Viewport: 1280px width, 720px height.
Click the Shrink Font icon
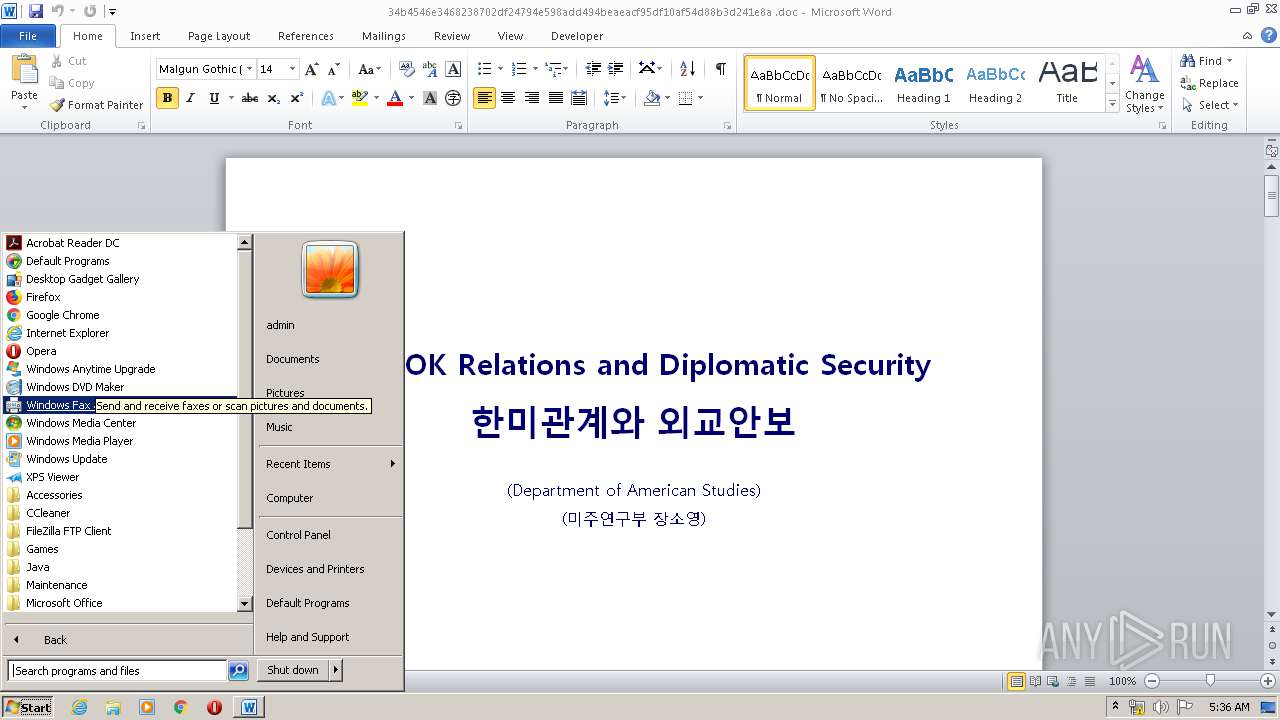pos(333,69)
